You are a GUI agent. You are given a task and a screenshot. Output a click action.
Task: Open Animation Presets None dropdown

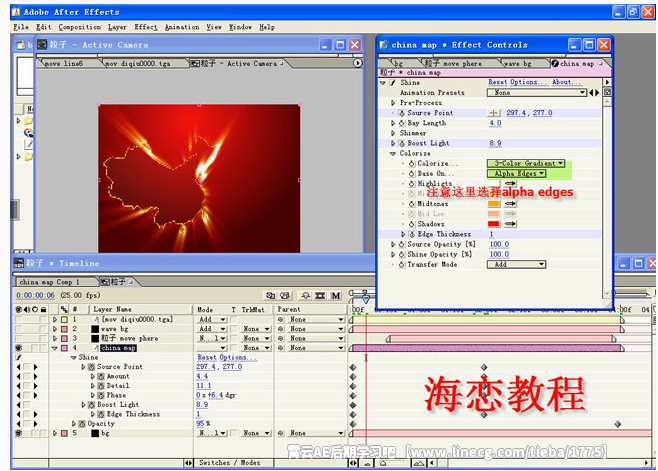point(536,93)
